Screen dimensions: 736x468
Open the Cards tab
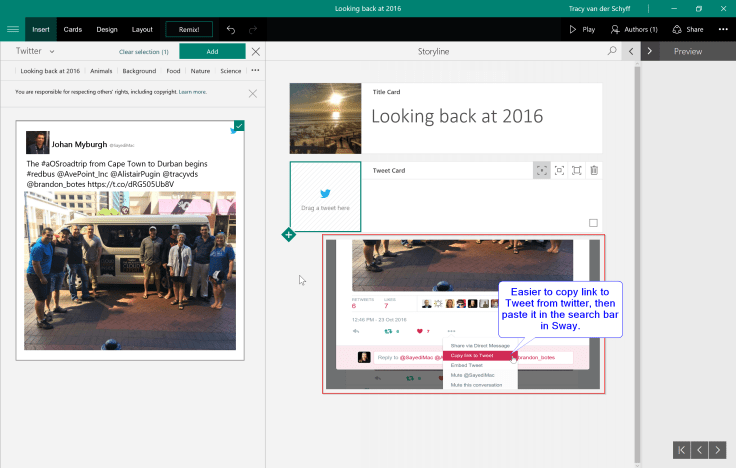point(73,30)
